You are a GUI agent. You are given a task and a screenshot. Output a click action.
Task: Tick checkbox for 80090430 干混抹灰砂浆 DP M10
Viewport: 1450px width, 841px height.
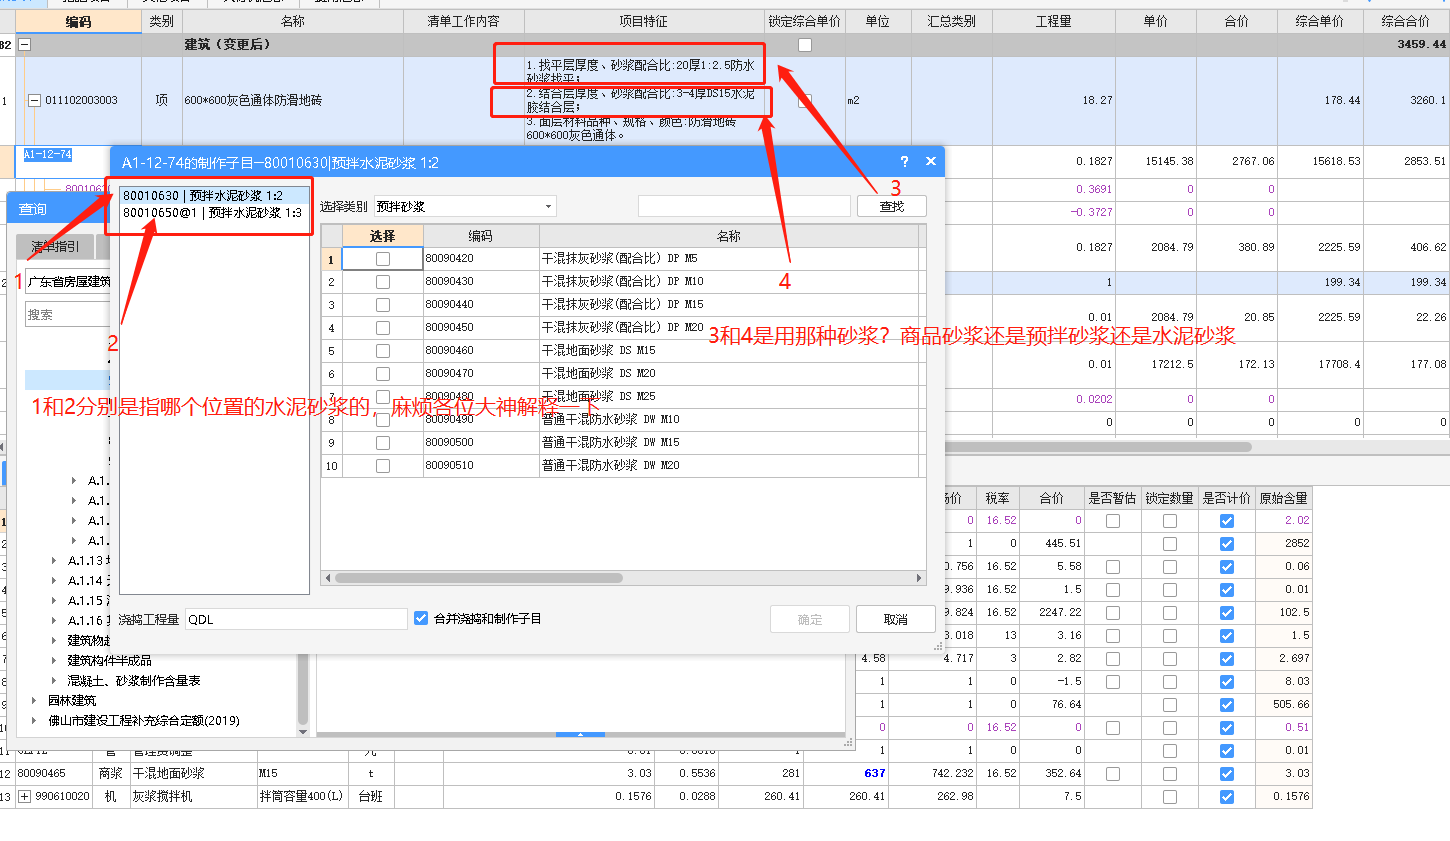382,282
